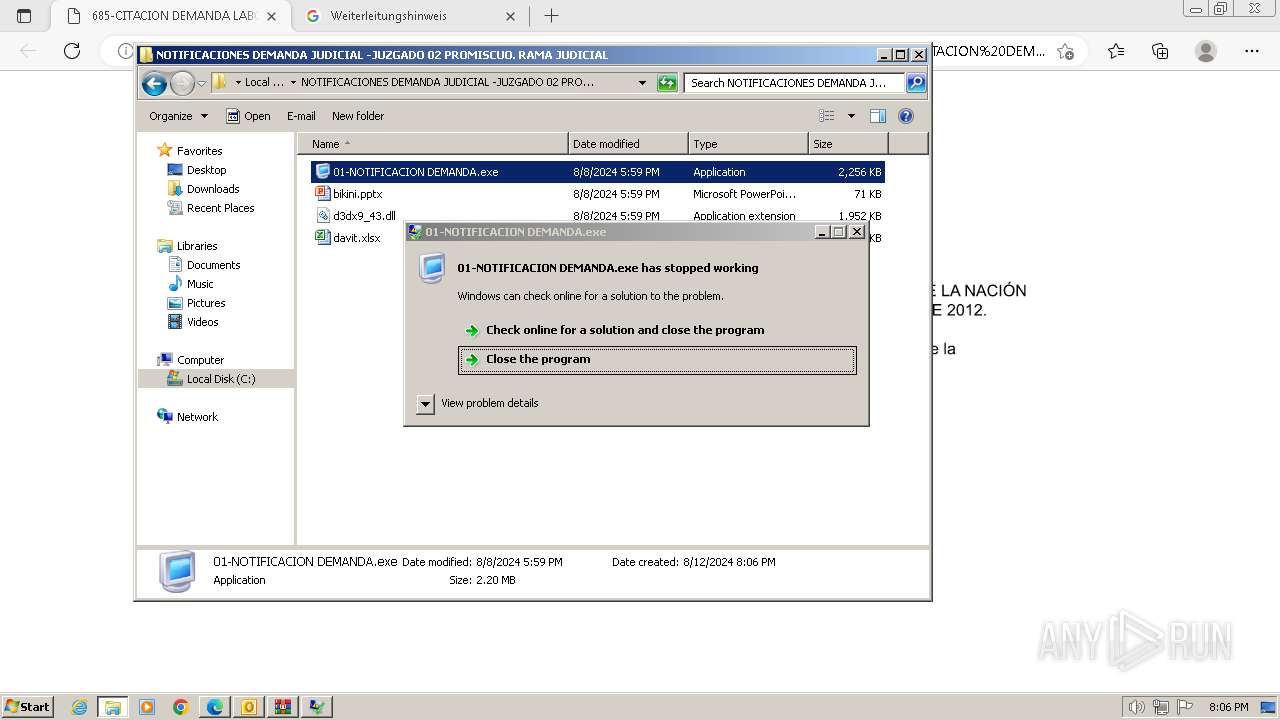
Task: Click the Open toolbar button
Action: 248,116
